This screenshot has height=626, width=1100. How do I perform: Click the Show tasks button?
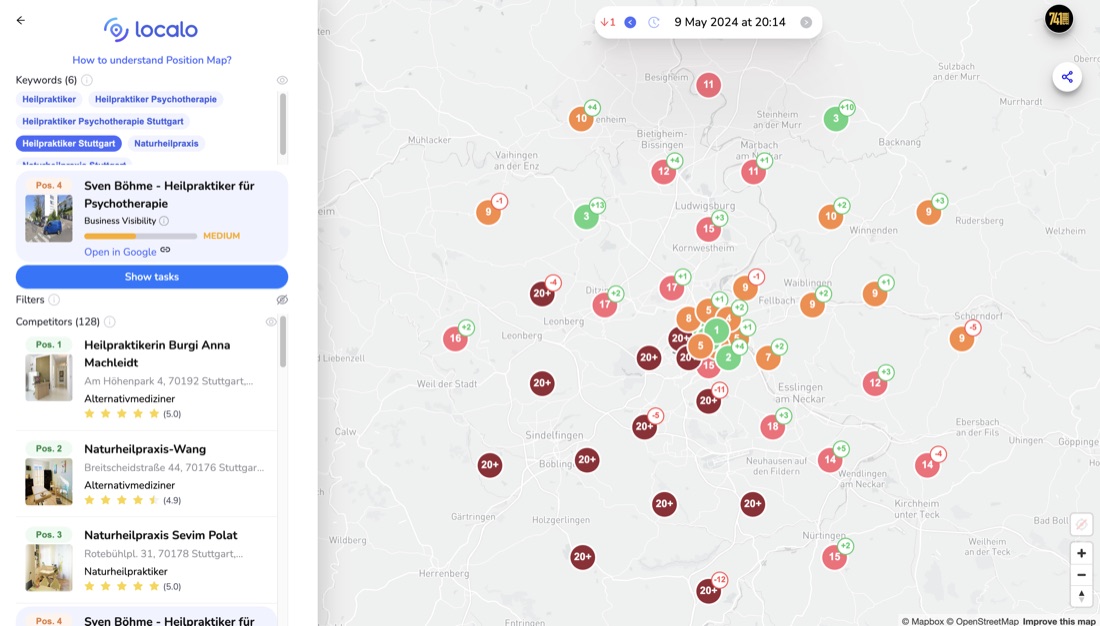pos(152,277)
